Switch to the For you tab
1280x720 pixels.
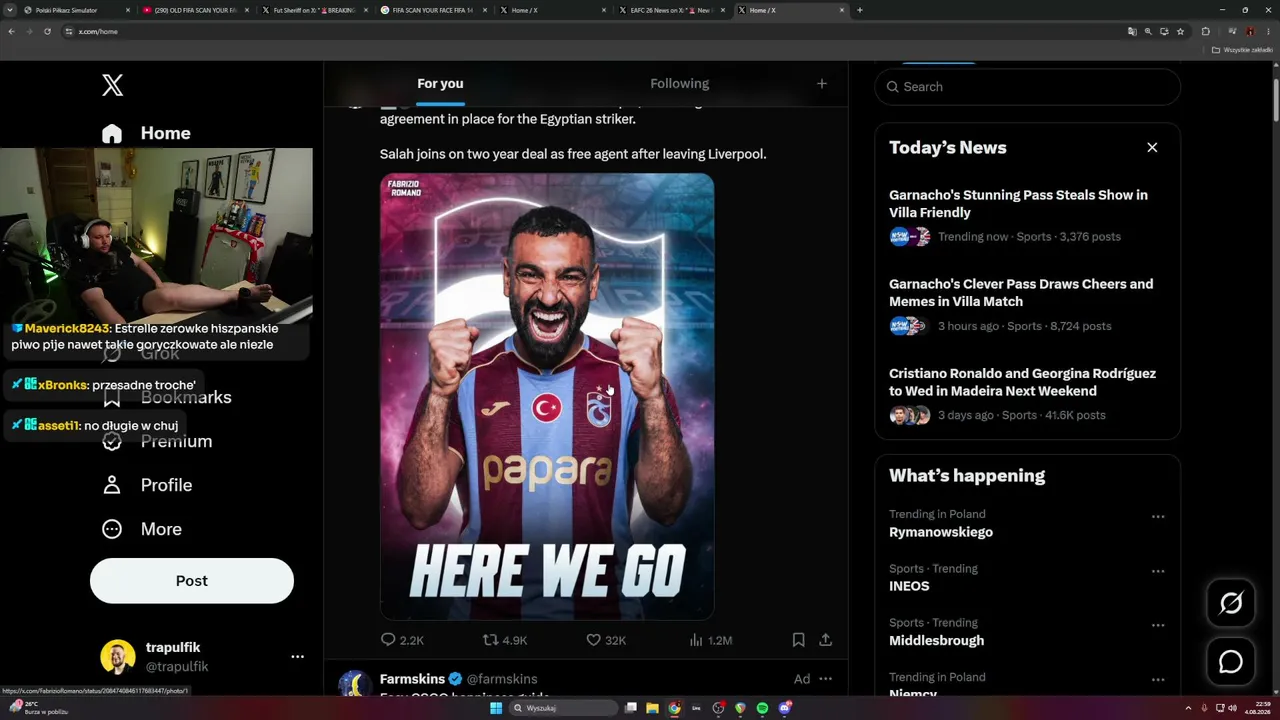pos(440,84)
